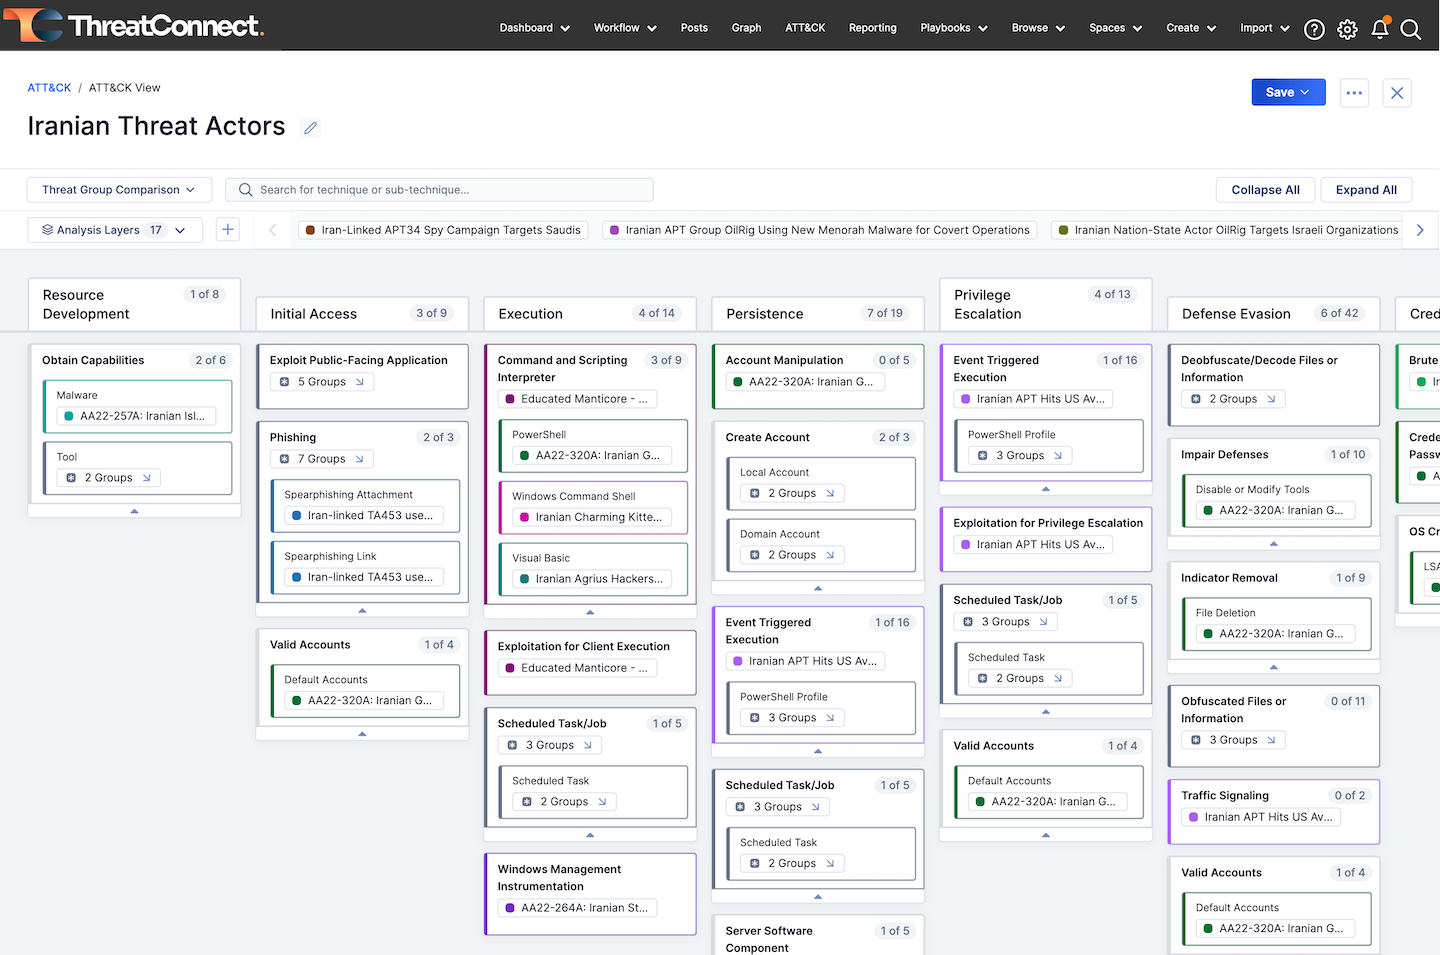Click AA22-257A layer color dot under Malware
Viewport: 1440px width, 955px height.
pos(69,416)
